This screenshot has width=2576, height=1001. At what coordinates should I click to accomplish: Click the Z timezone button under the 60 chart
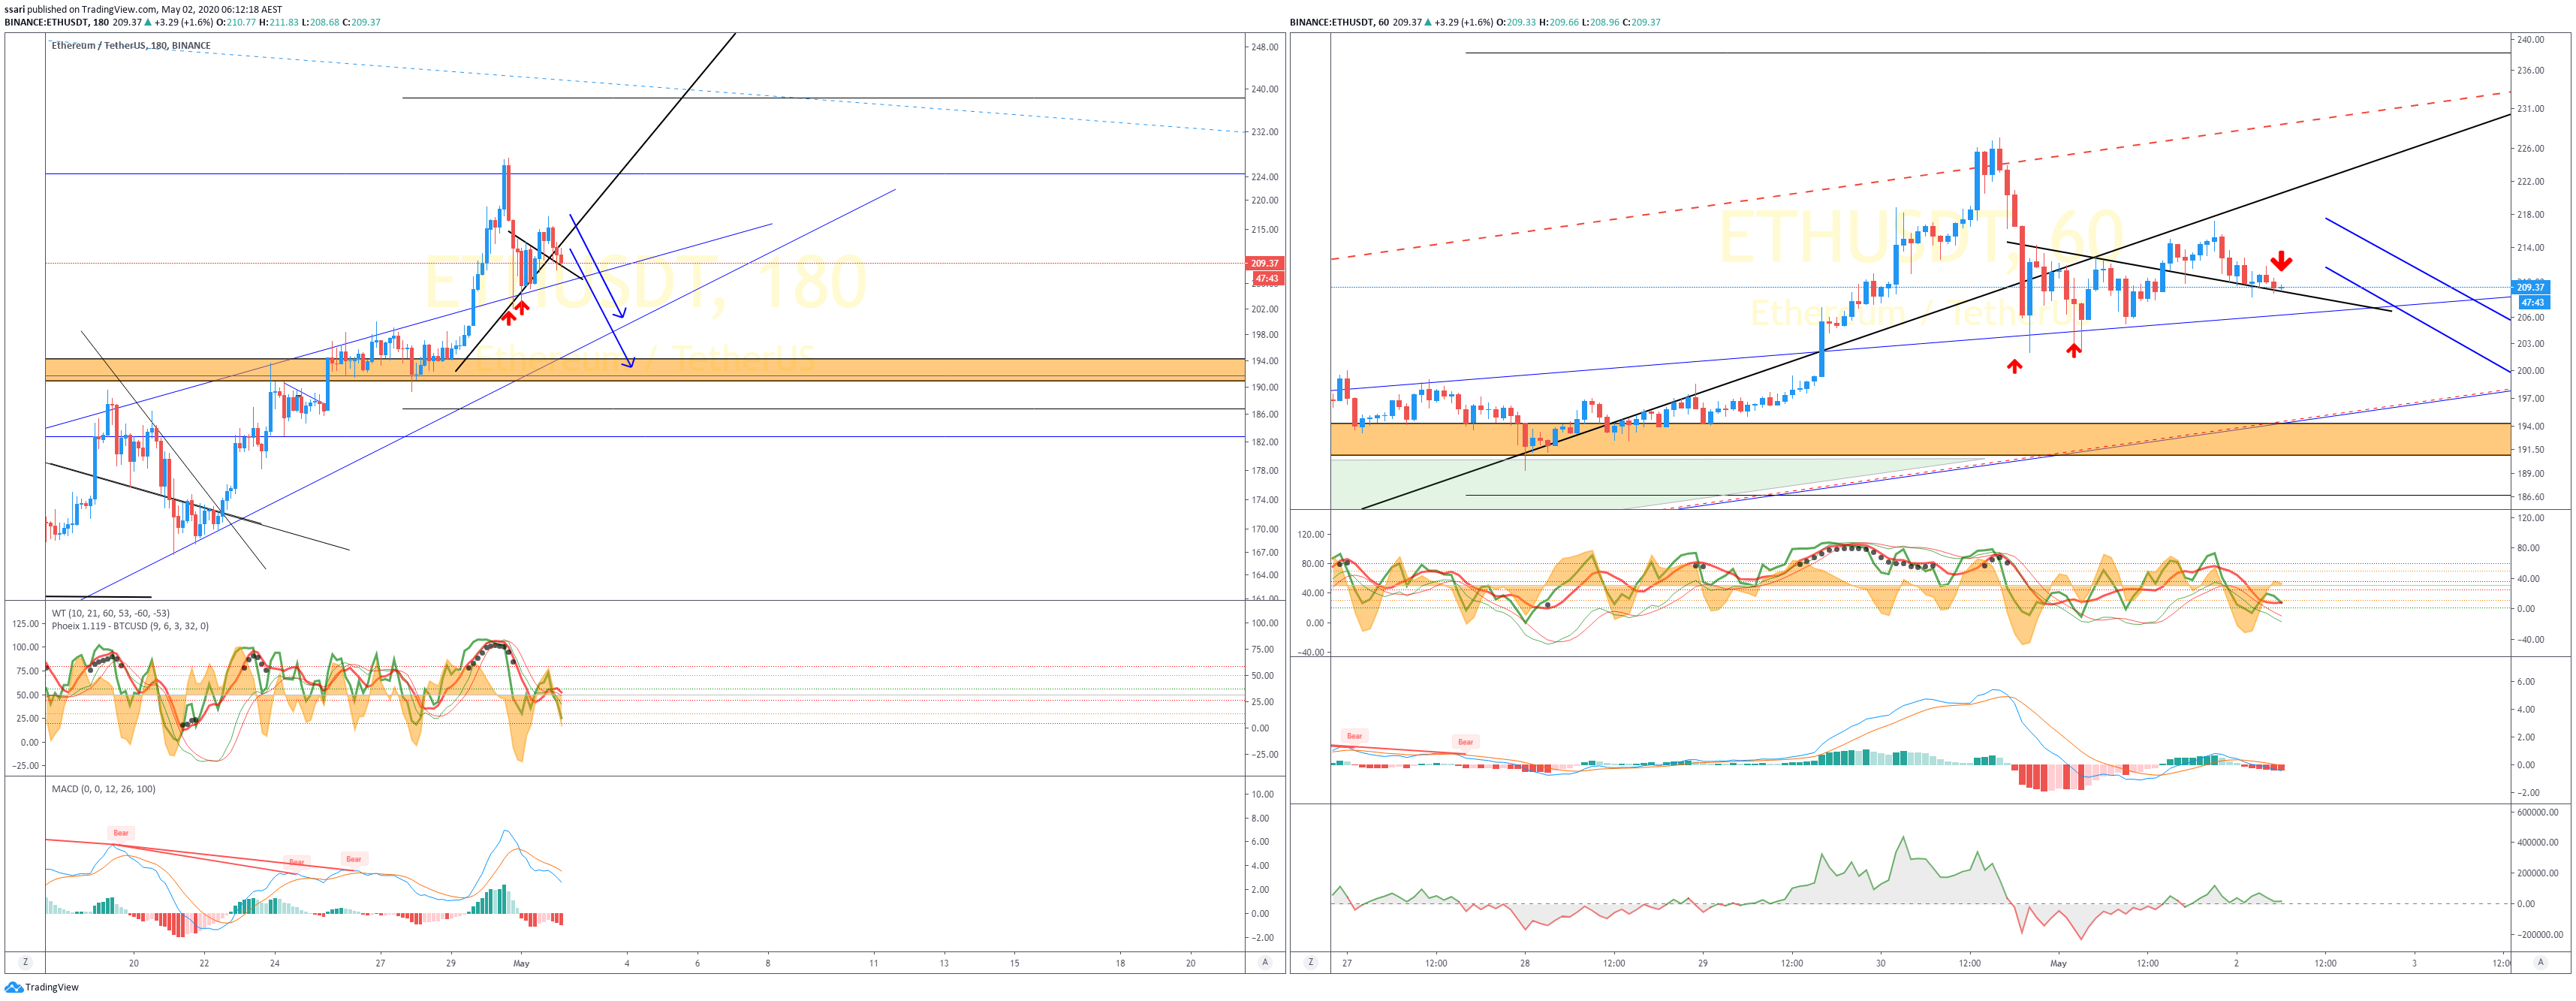tap(1311, 962)
